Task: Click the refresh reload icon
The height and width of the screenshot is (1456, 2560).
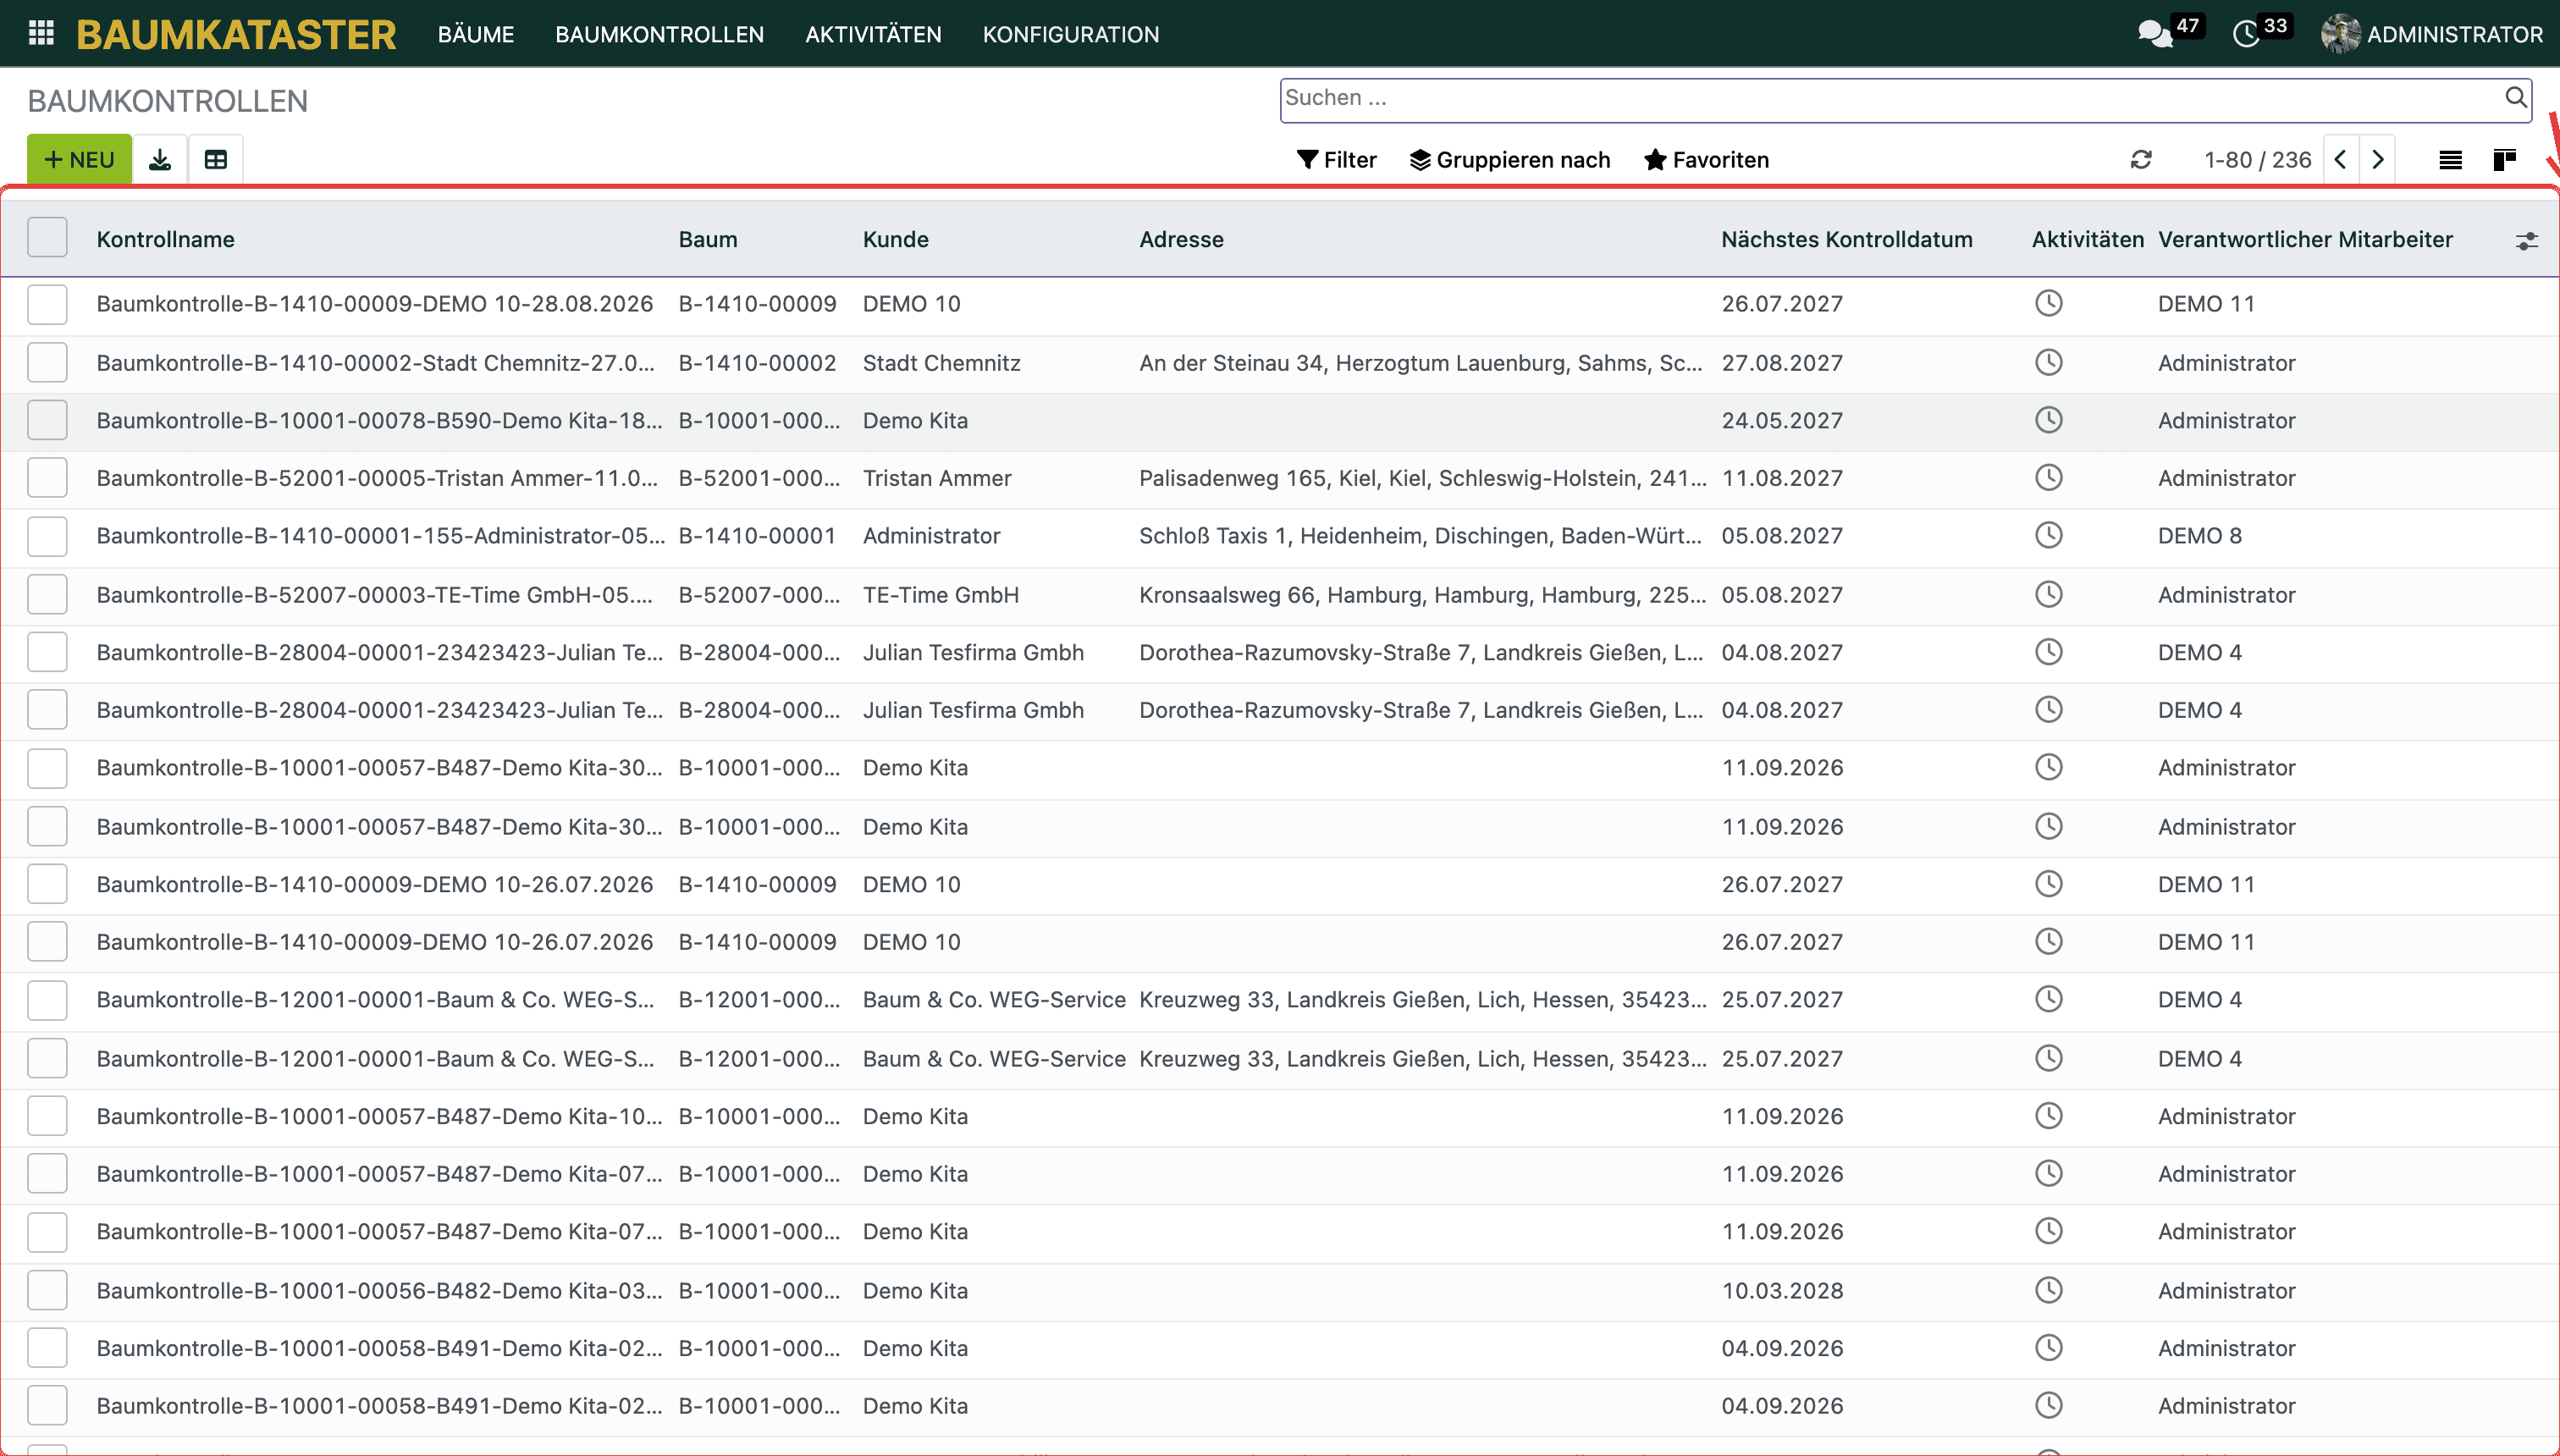Action: tap(2141, 160)
